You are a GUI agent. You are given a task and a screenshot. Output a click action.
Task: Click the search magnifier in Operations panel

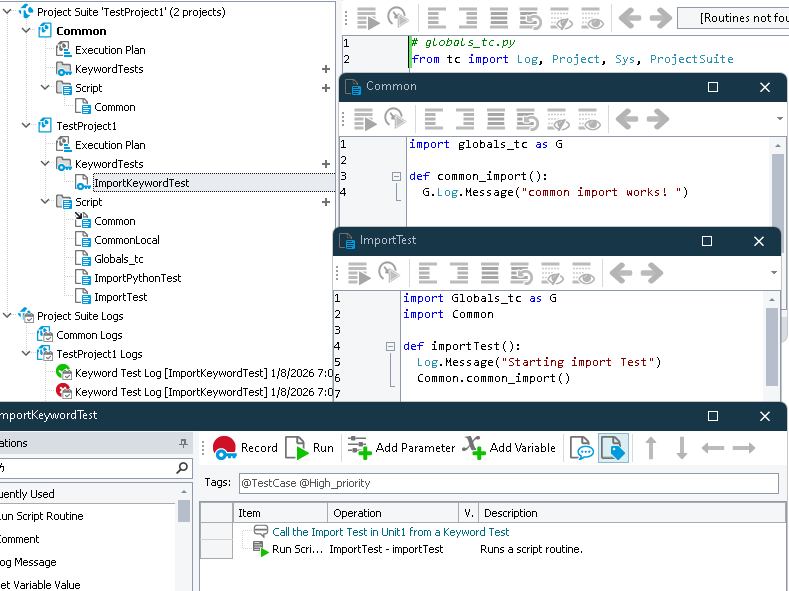pyautogui.click(x=182, y=468)
